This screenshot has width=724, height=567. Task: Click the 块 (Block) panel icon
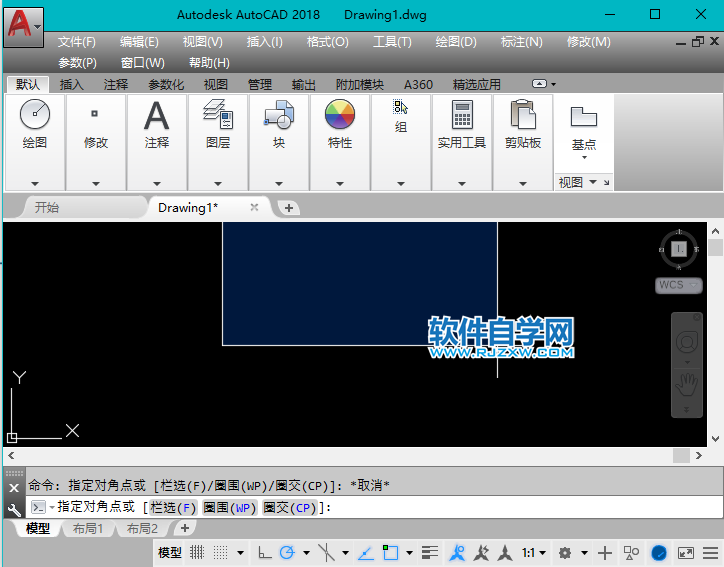coord(278,124)
